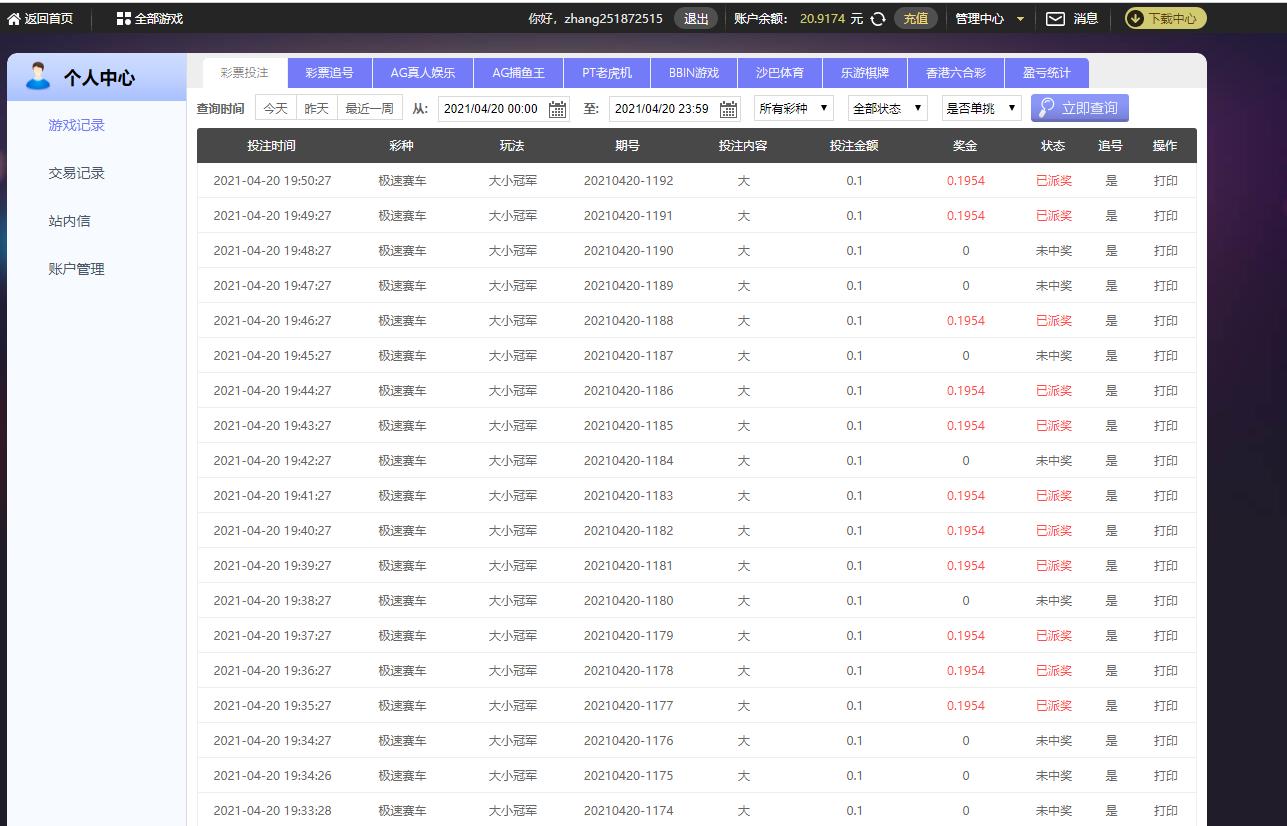Viewport: 1287px width, 826px height.
Task: Click username zhang251872515
Action: [612, 19]
